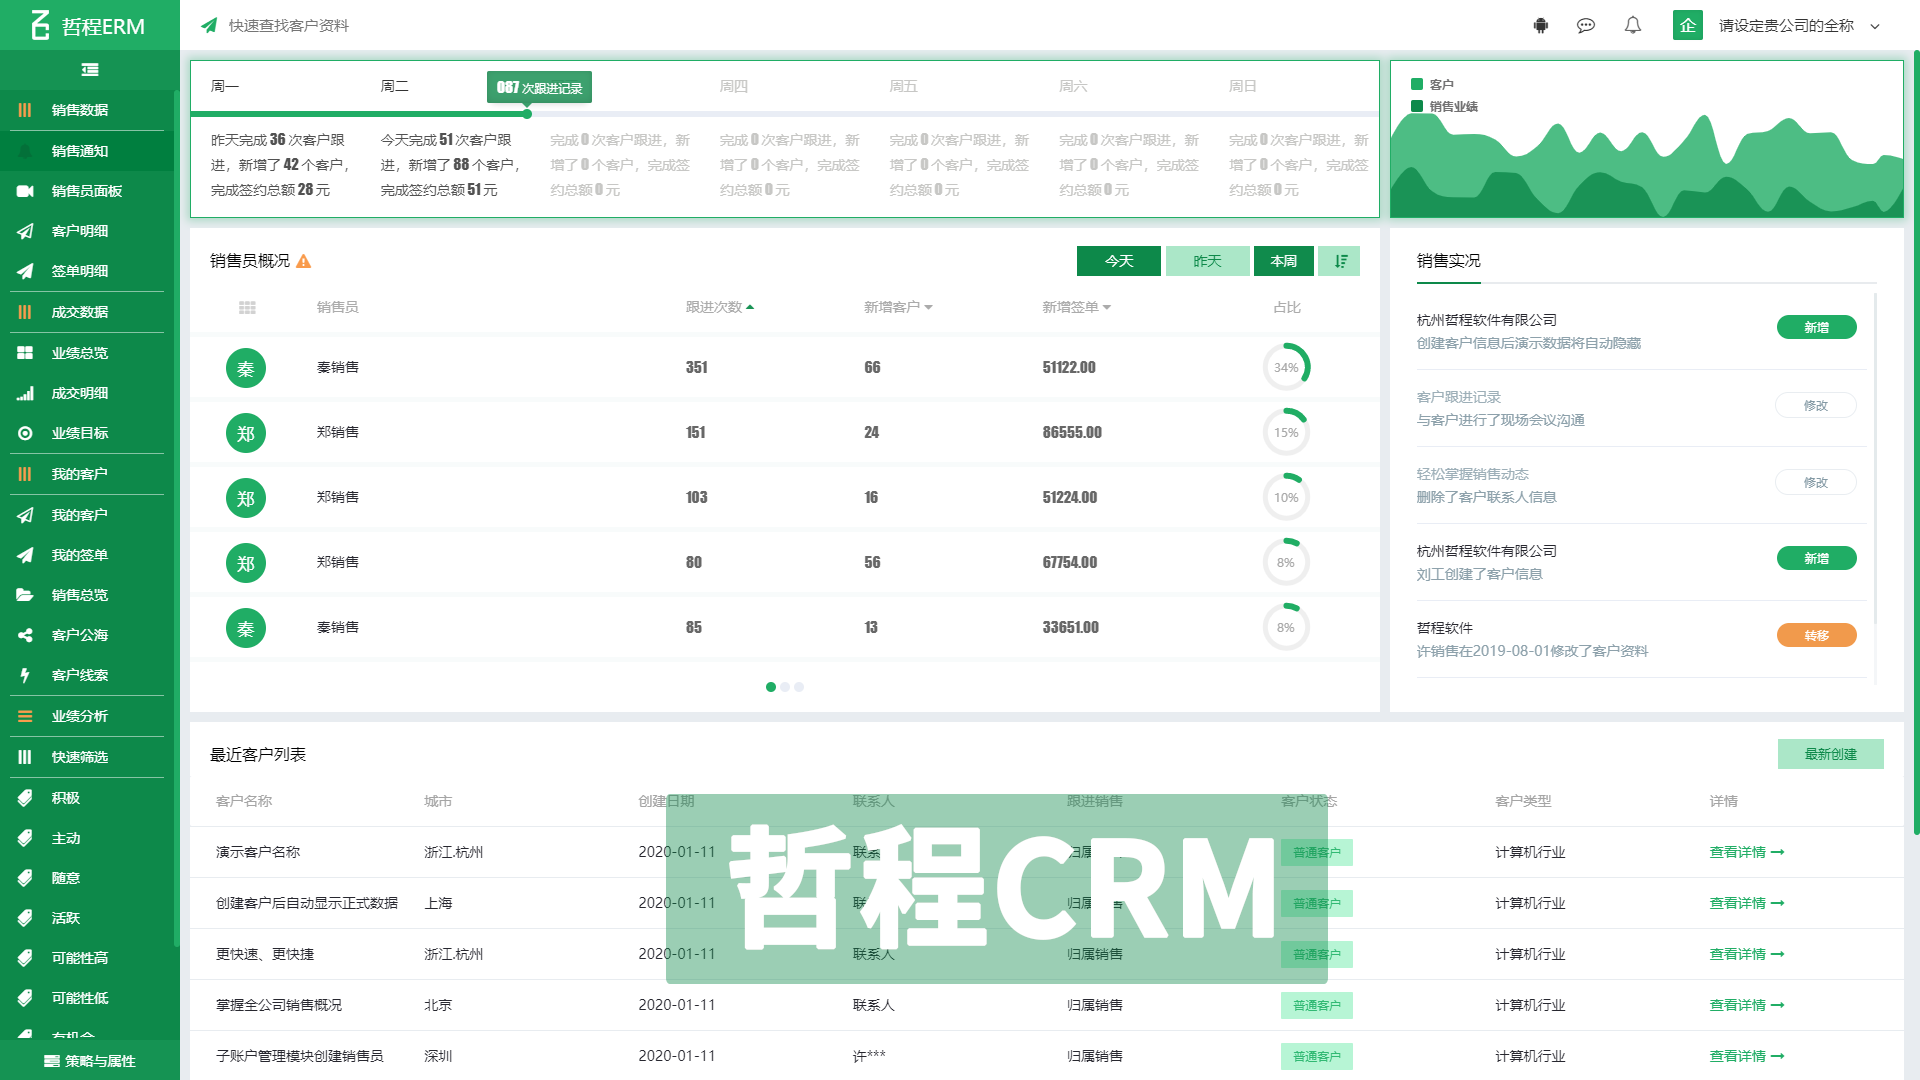Click 秦销售 avatar with 351 follow-ups

pos(246,368)
